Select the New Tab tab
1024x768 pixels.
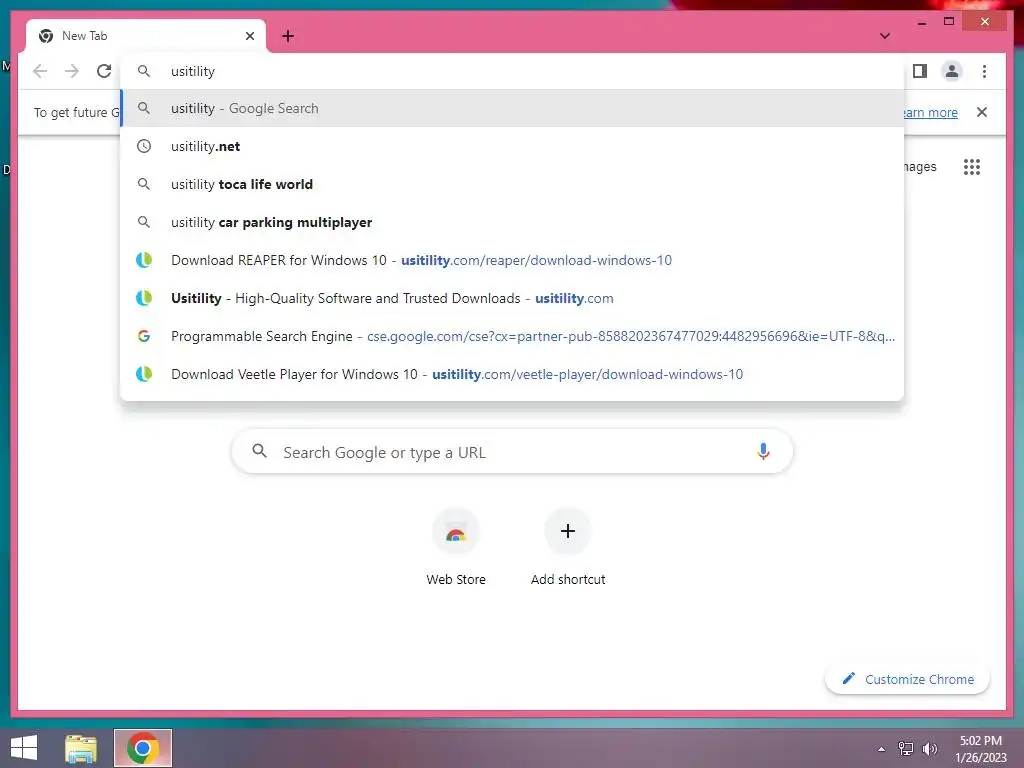click(x=146, y=36)
